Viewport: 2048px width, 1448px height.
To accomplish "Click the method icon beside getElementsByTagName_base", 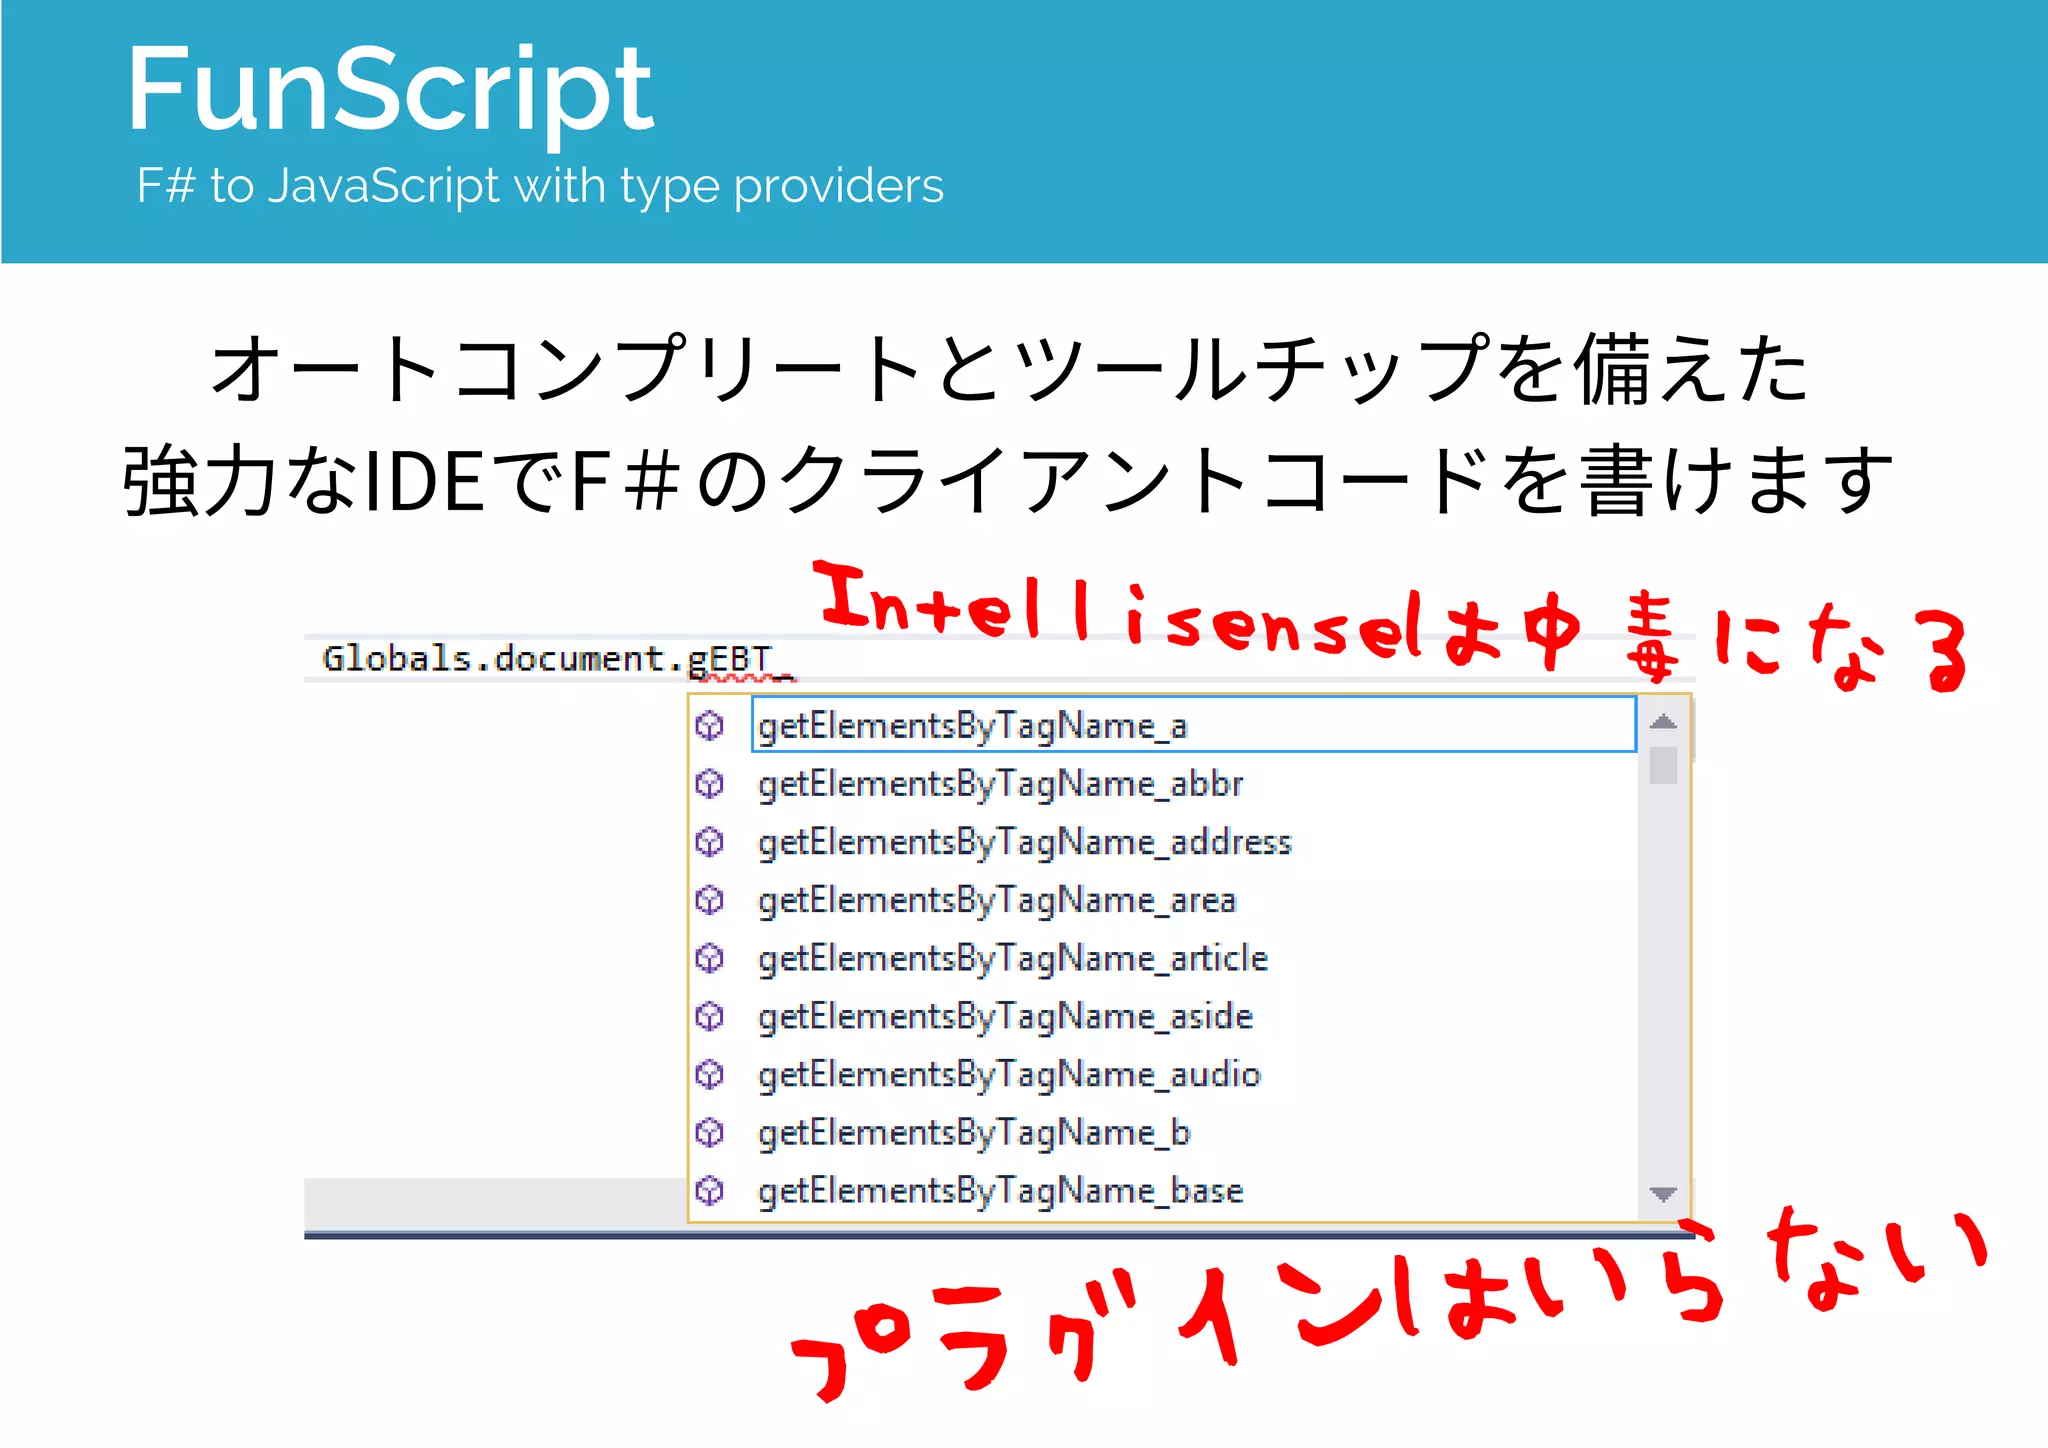I will (x=709, y=1190).
